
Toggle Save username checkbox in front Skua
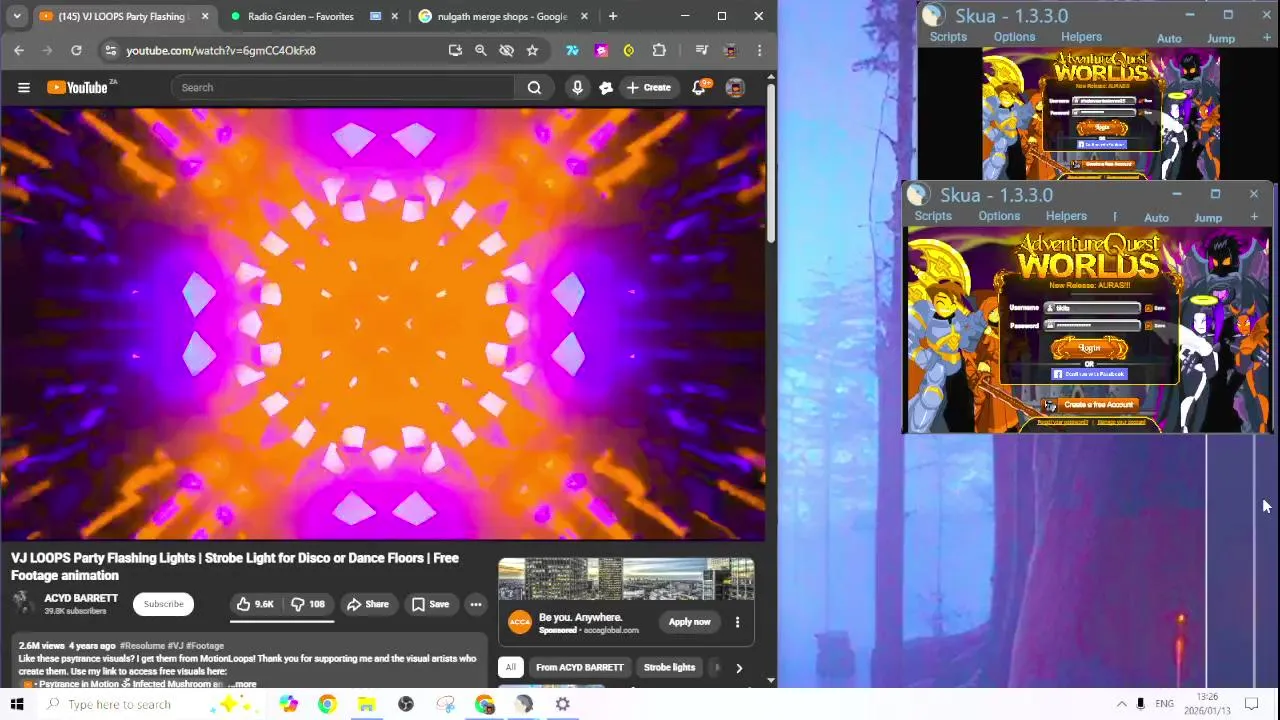coord(1148,308)
